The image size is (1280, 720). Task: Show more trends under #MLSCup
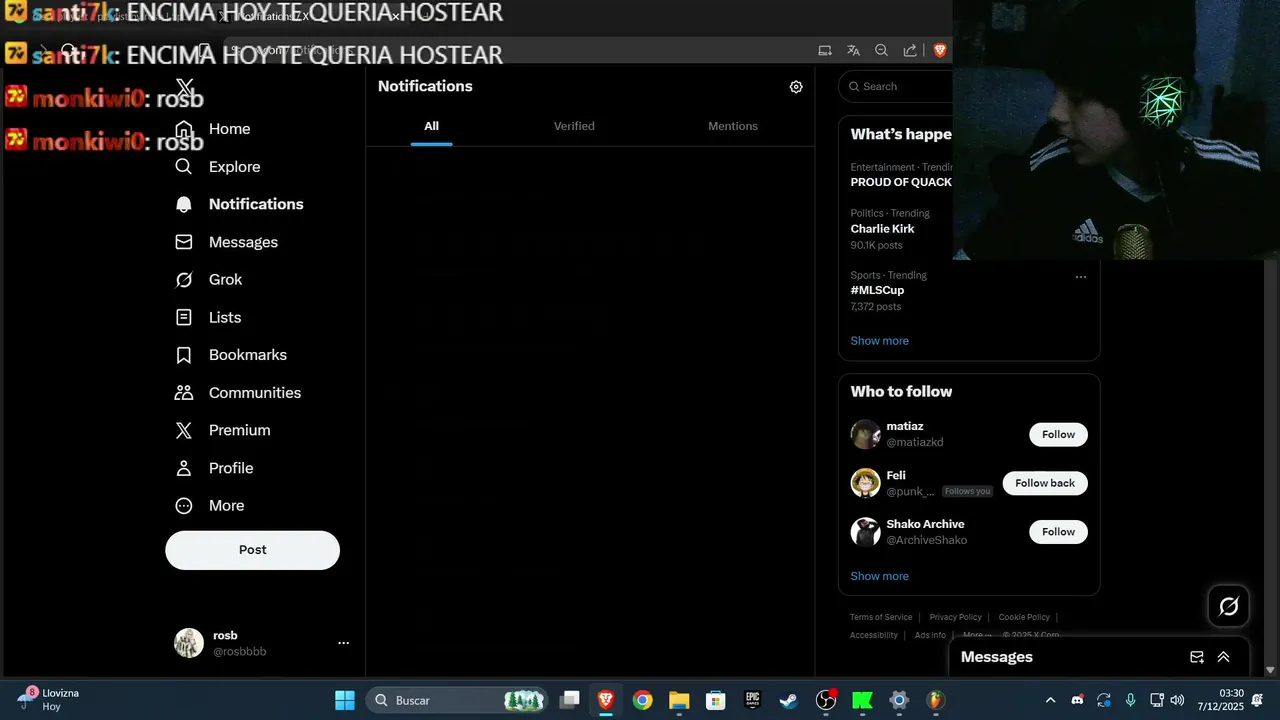pyautogui.click(x=879, y=341)
